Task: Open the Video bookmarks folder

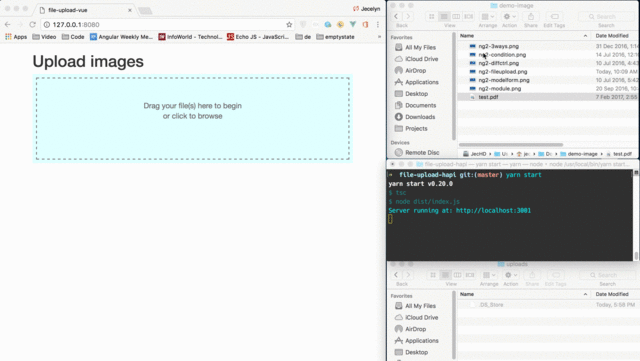Action: (x=44, y=37)
